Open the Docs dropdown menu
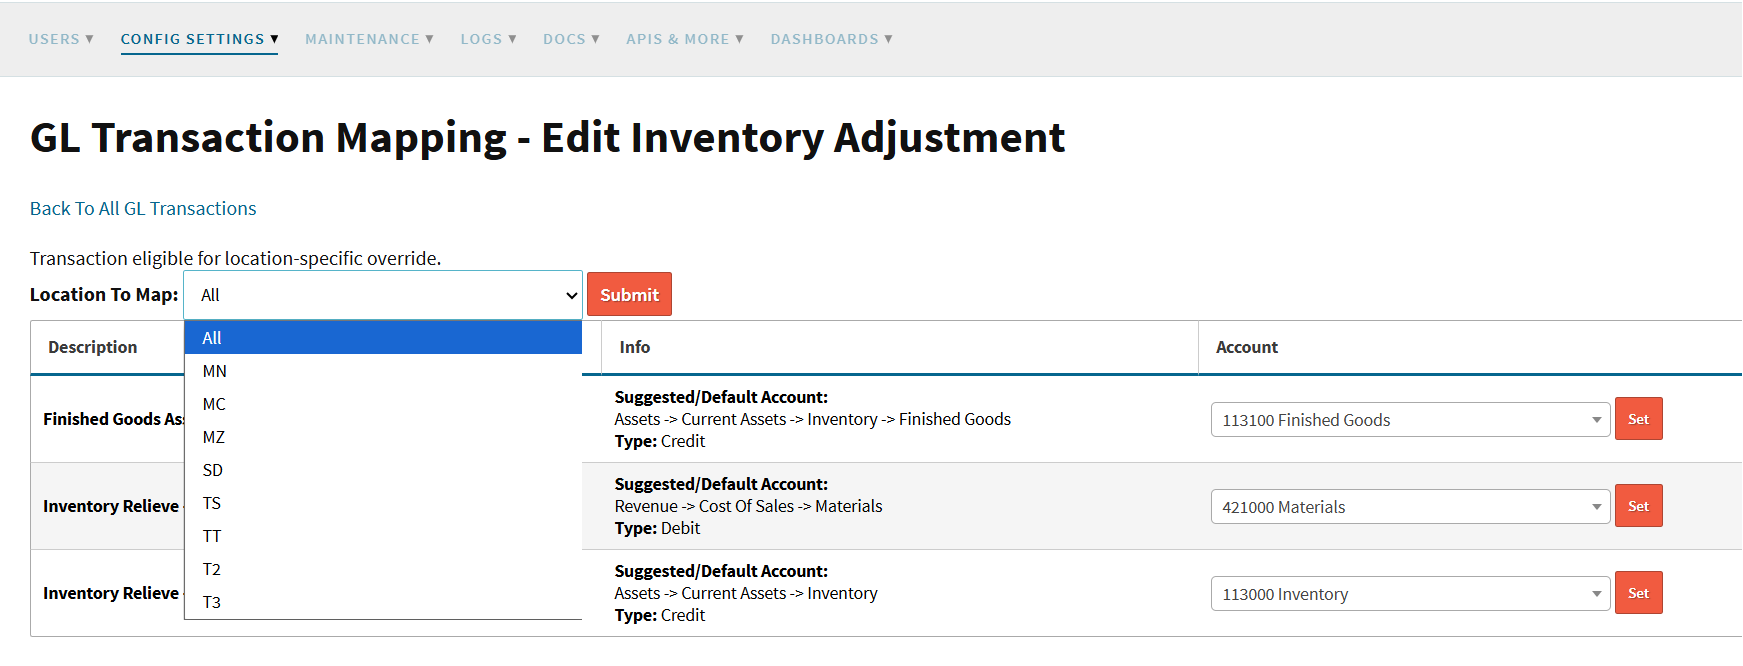The width and height of the screenshot is (1743, 666). pos(571,39)
